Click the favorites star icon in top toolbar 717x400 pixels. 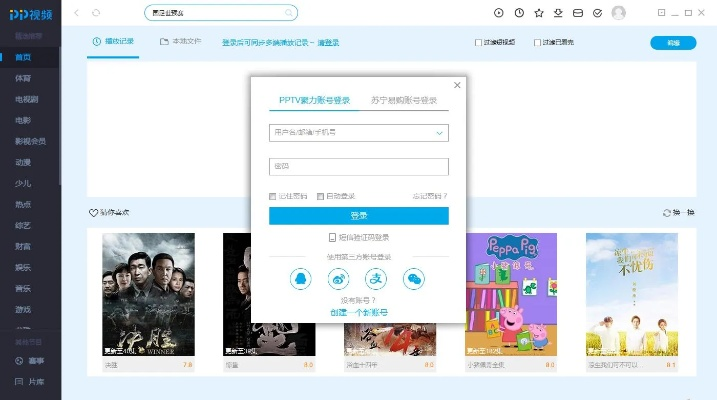click(x=539, y=13)
